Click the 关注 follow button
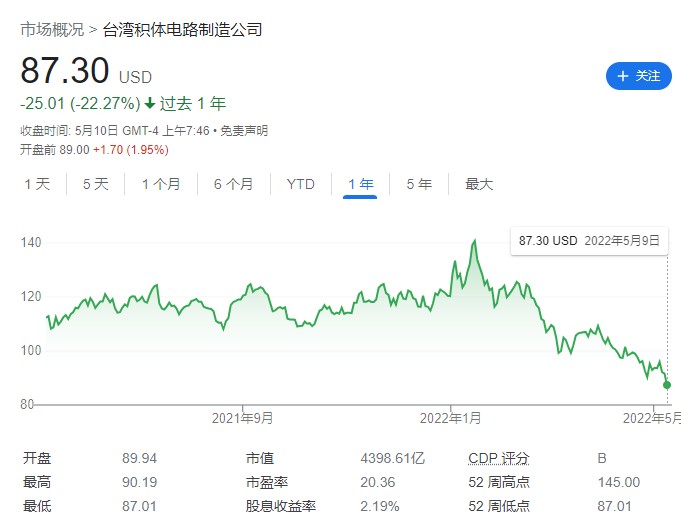The image size is (681, 527). click(x=638, y=76)
